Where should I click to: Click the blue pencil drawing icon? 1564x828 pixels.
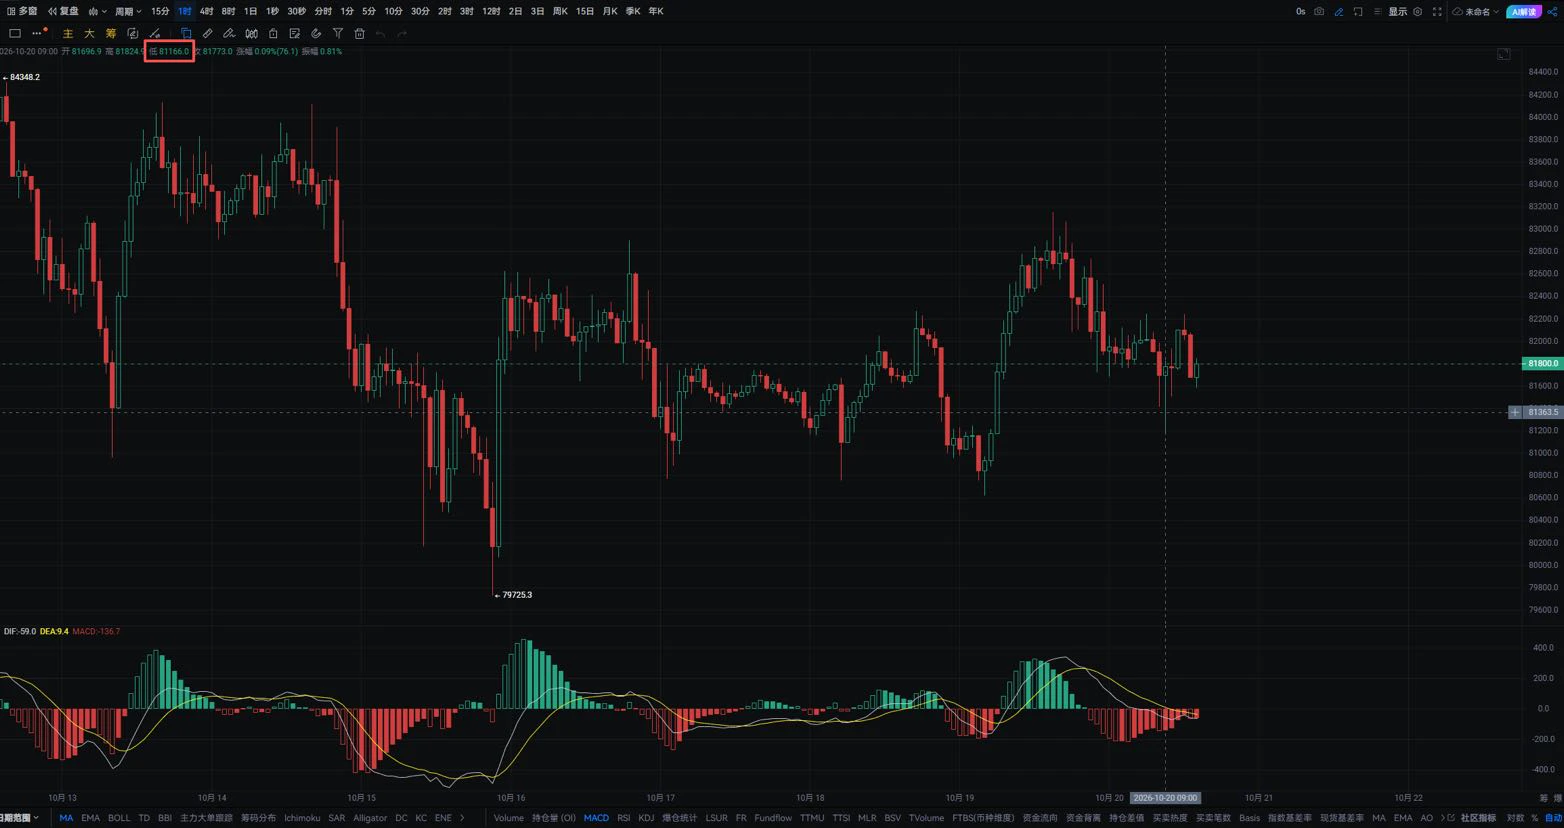(1339, 12)
